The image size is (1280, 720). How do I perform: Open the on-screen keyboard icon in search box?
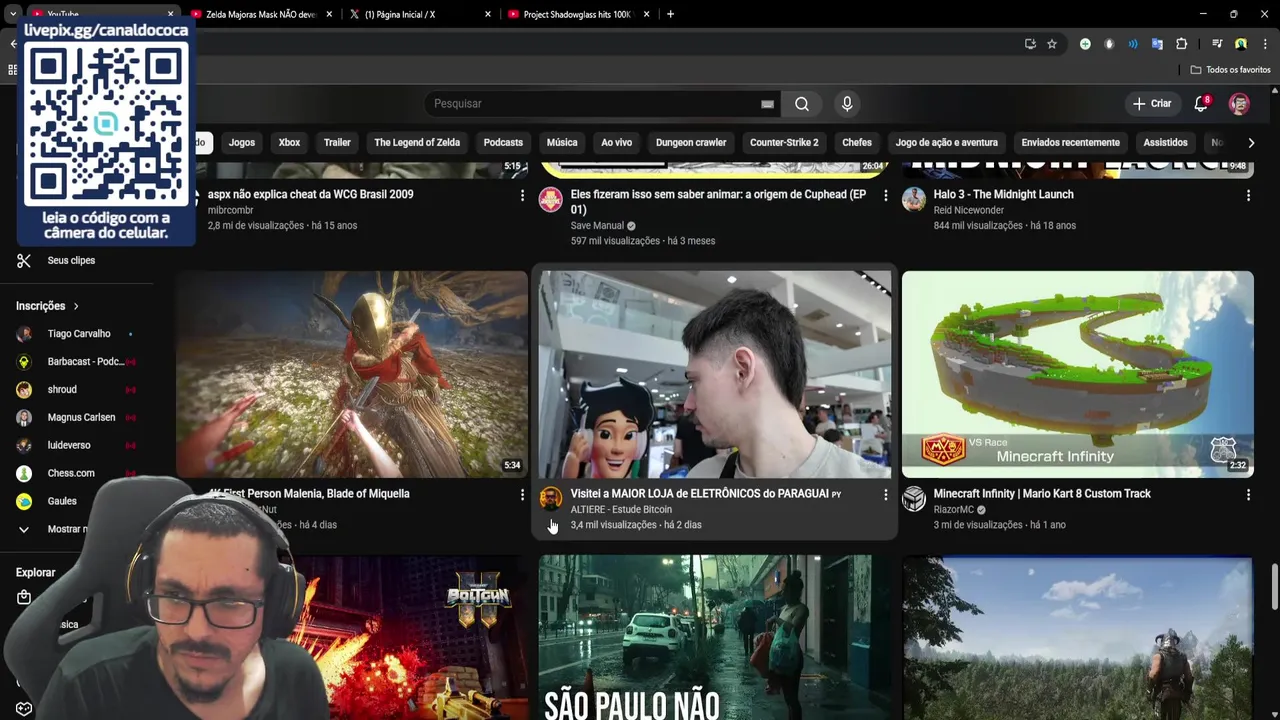pyautogui.click(x=767, y=104)
